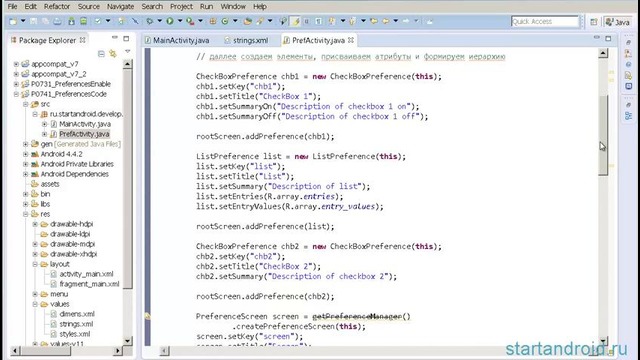Screen dimensions: 640x360
Task: Click Package Explorer horizontal scroll right arrow
Action: pos(118,350)
